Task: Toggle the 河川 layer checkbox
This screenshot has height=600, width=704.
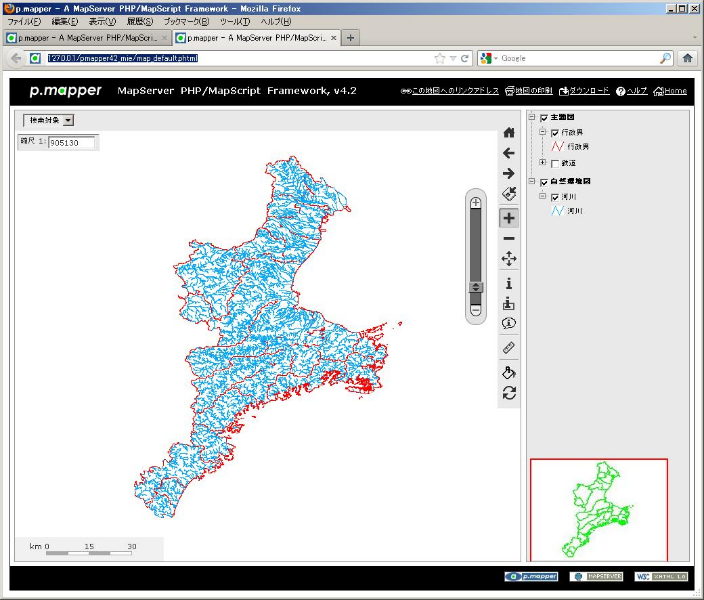Action: [x=555, y=197]
